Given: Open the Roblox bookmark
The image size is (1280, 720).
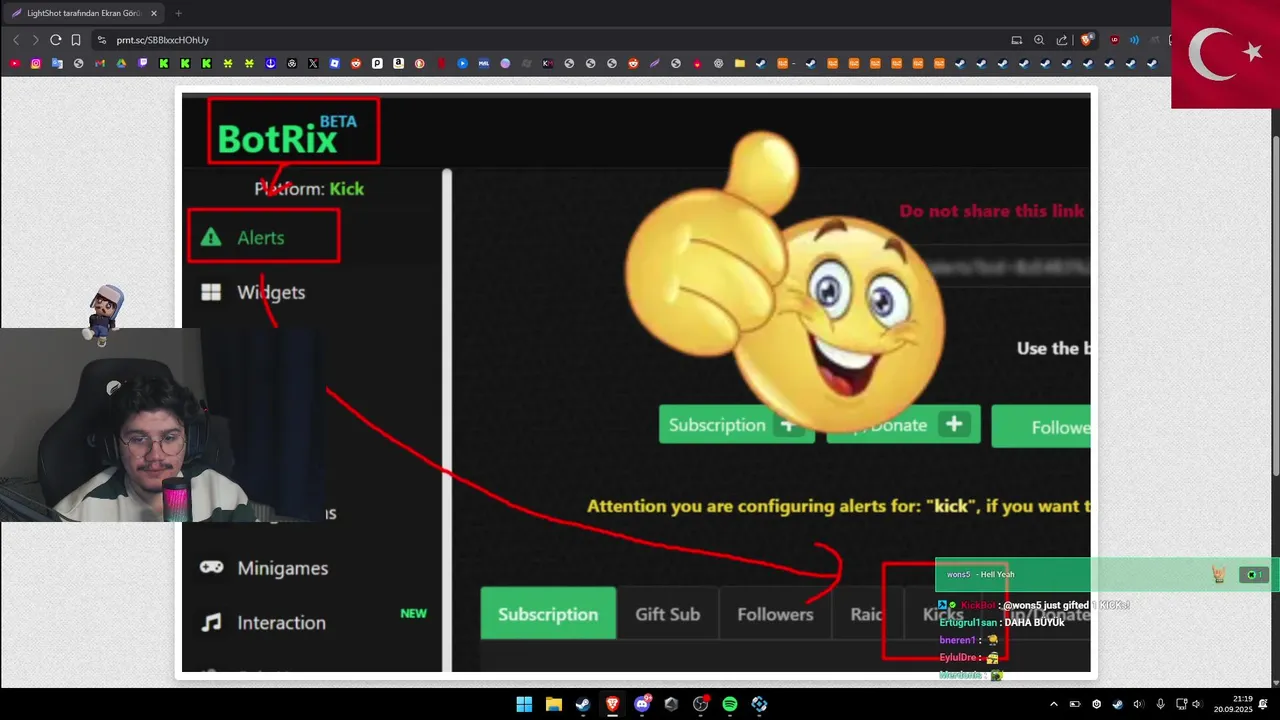Looking at the screenshot, I should click(x=335, y=63).
